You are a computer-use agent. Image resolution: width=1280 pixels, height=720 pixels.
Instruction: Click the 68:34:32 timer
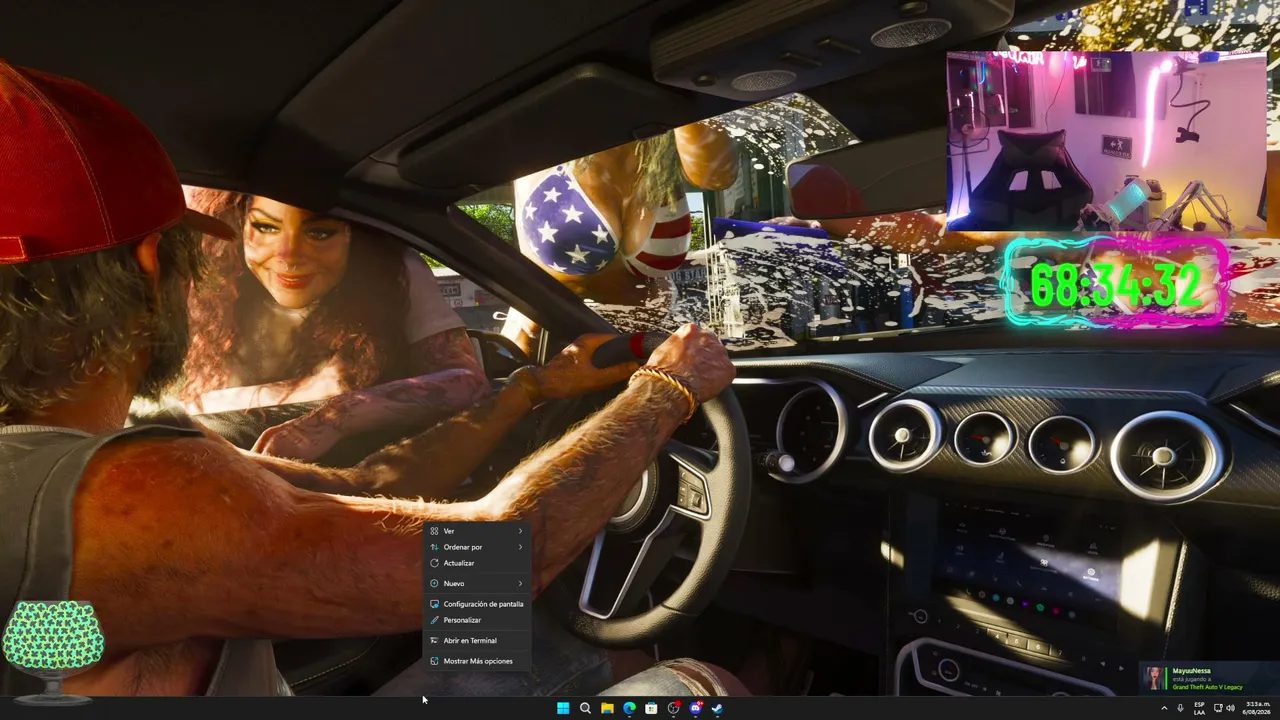click(1115, 284)
